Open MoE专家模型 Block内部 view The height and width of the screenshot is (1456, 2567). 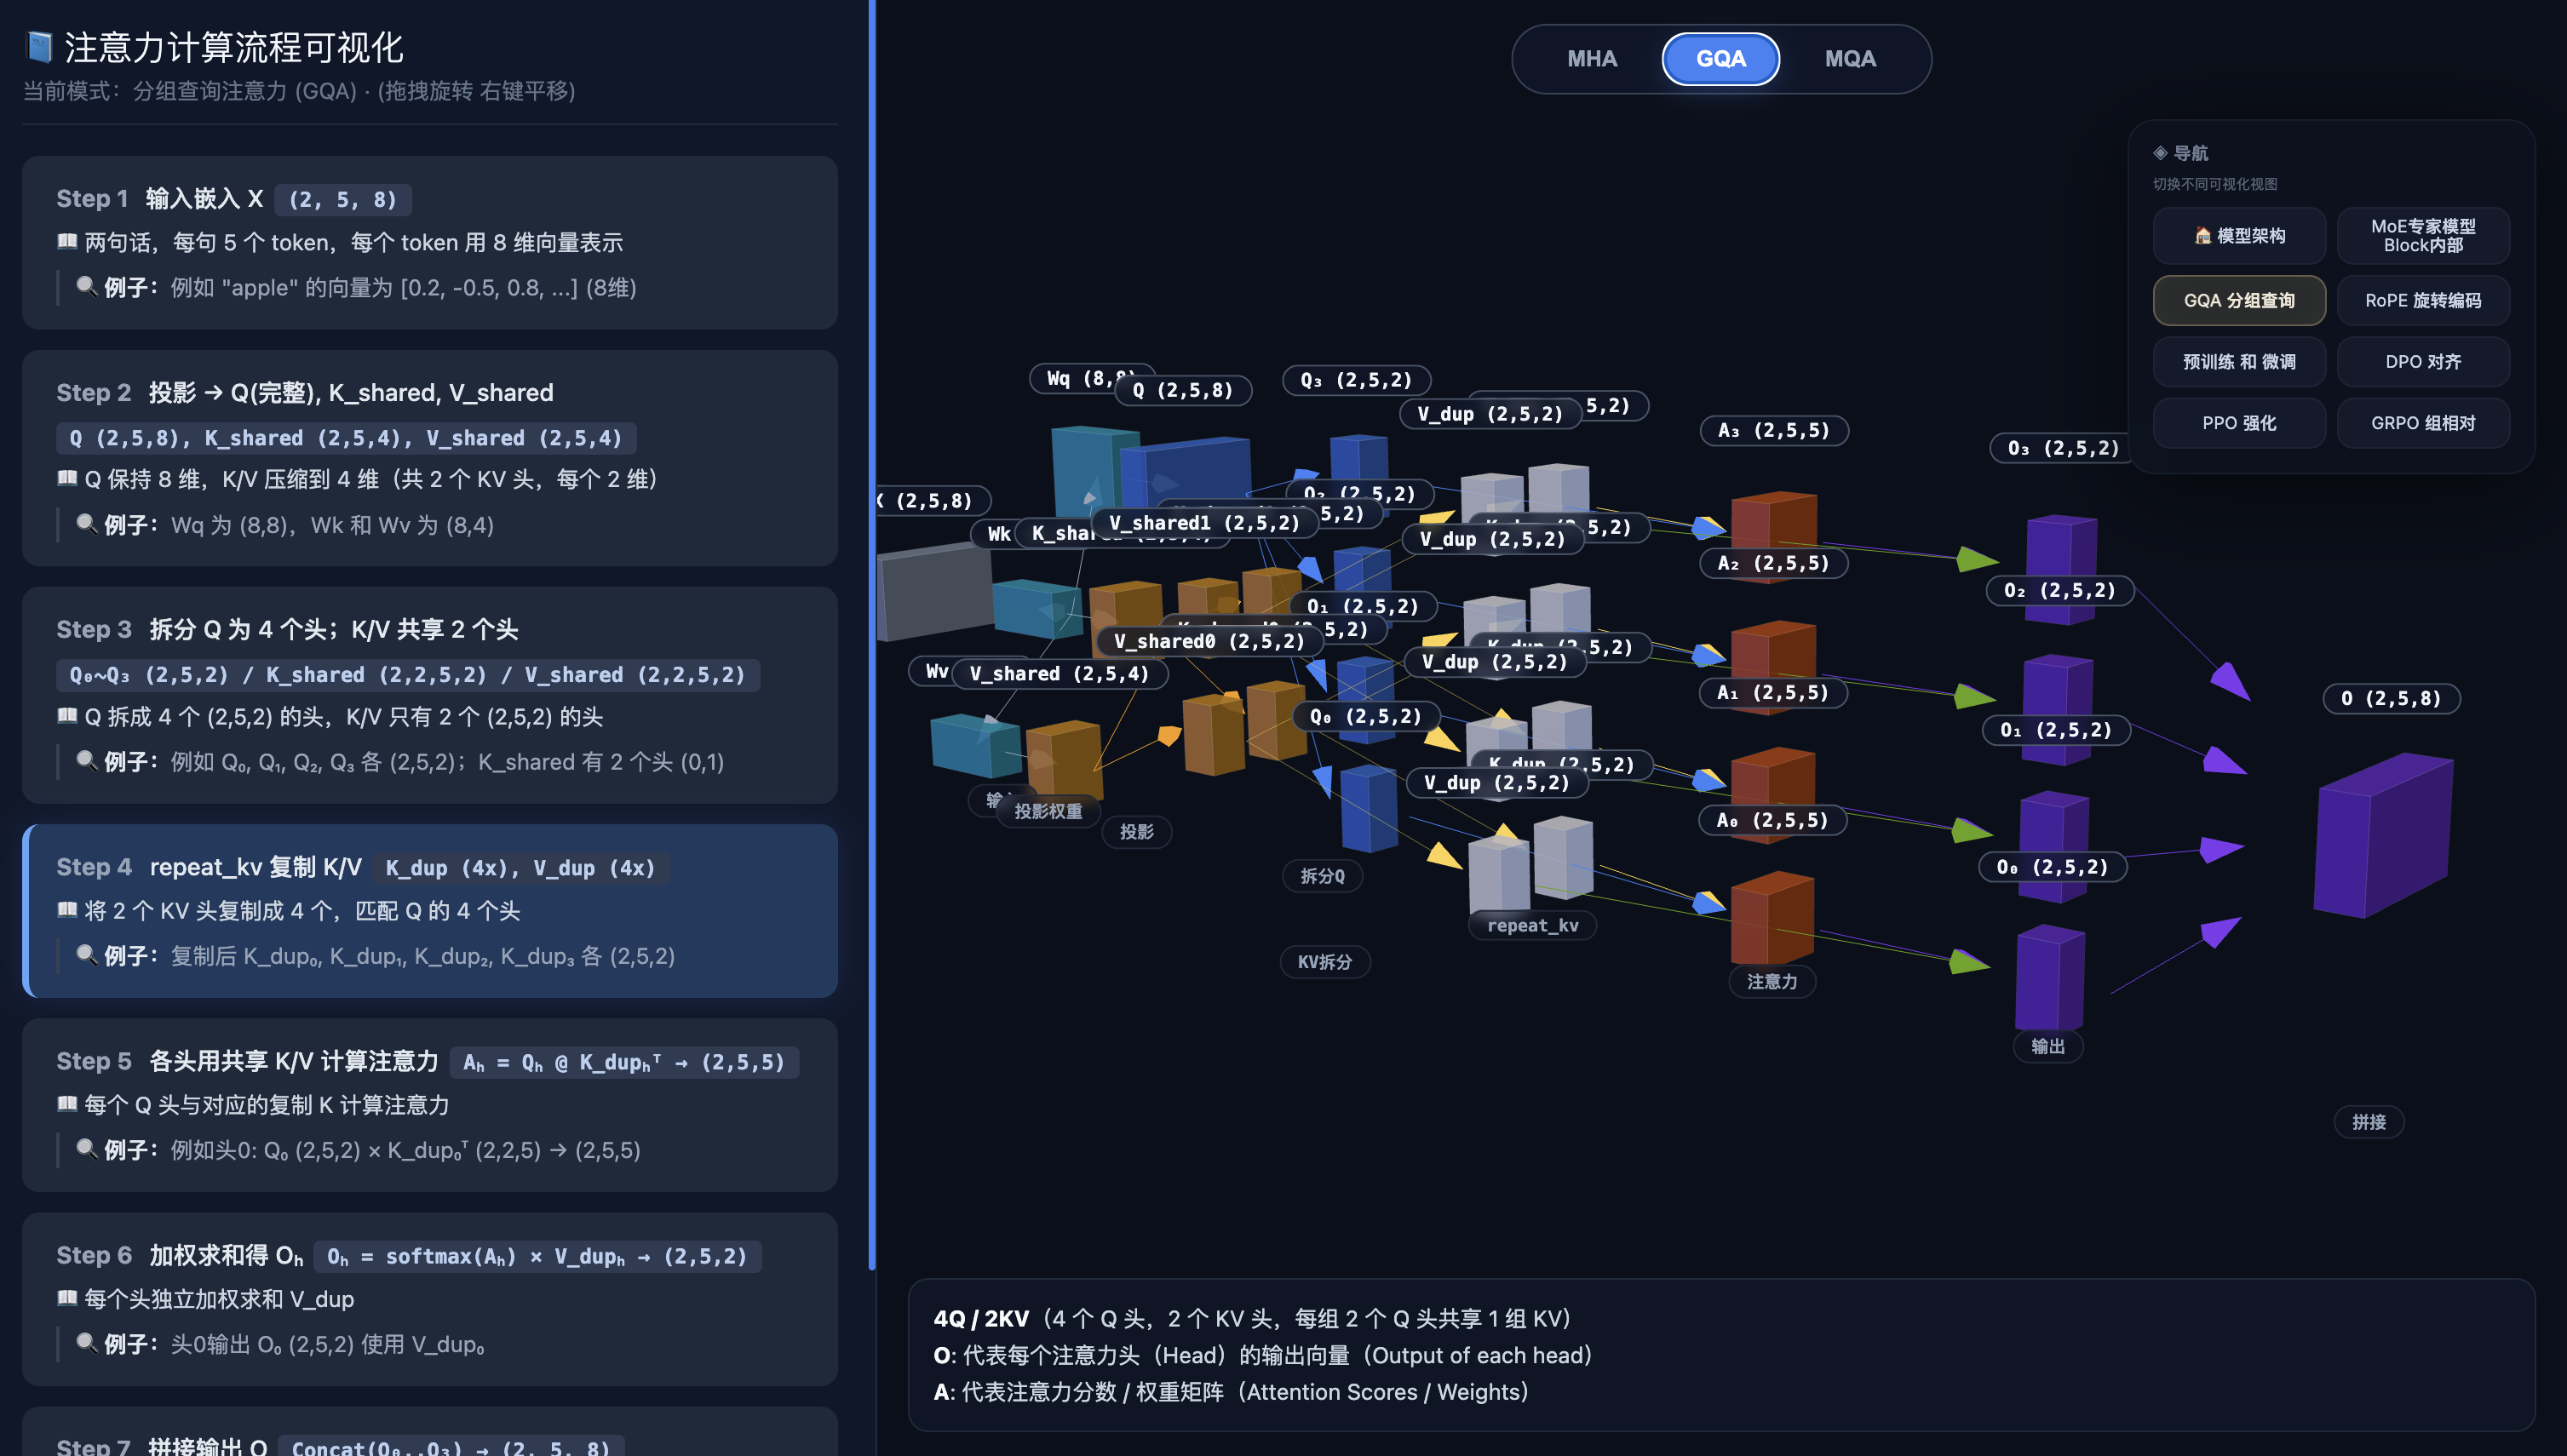pyautogui.click(x=2423, y=236)
